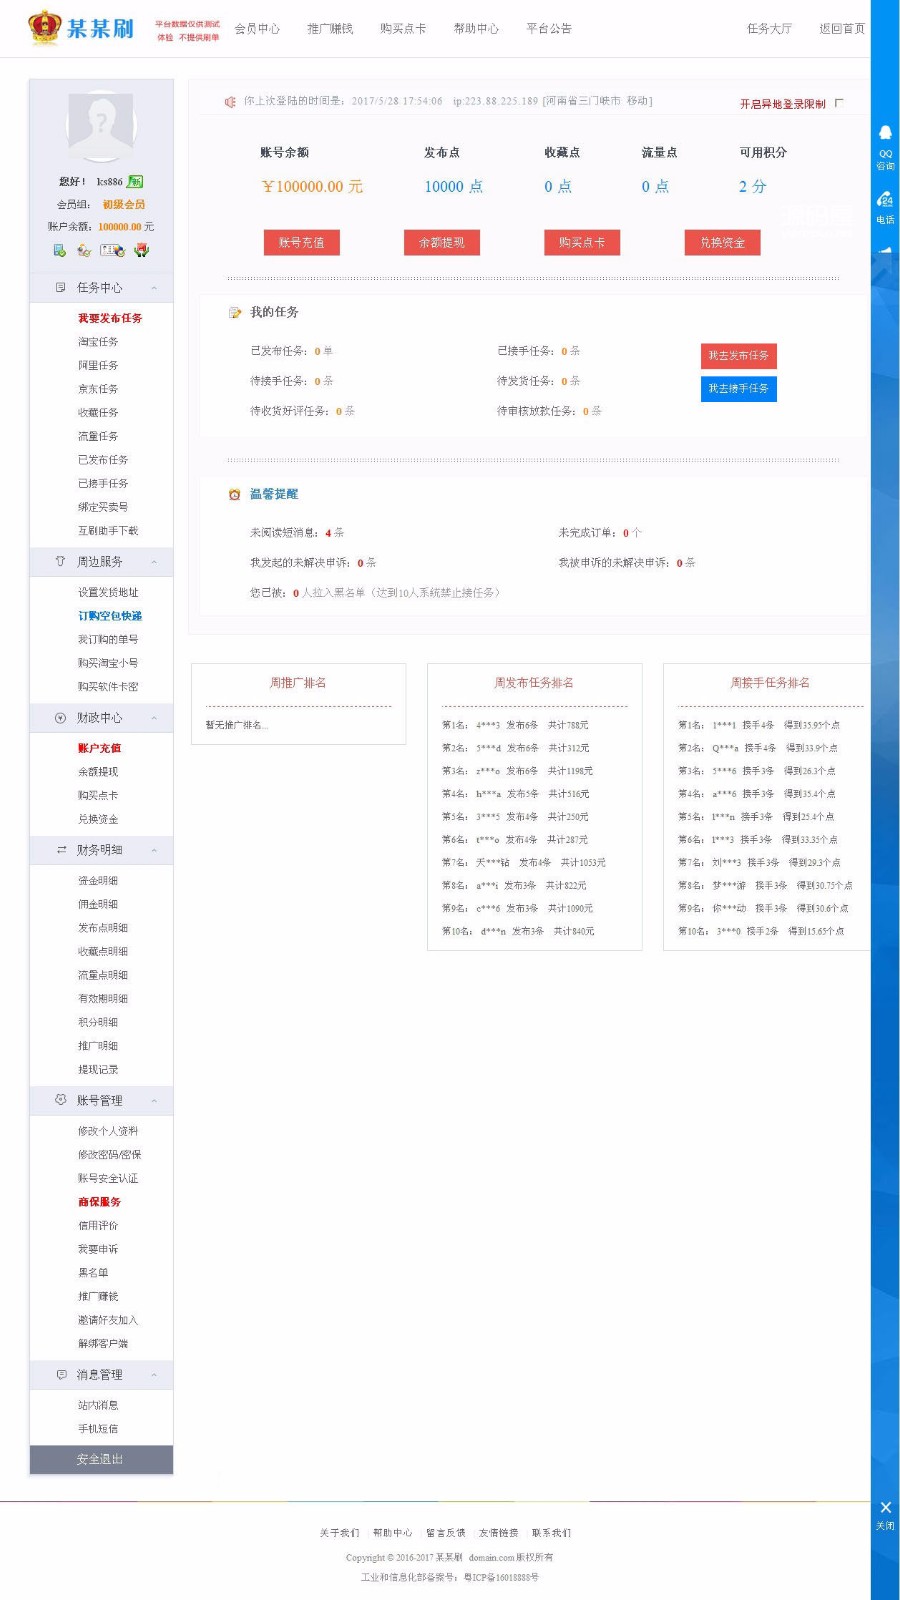The height and width of the screenshot is (1600, 900).
Task: Open 我要发布任务 in sidebar
Action: tap(110, 318)
